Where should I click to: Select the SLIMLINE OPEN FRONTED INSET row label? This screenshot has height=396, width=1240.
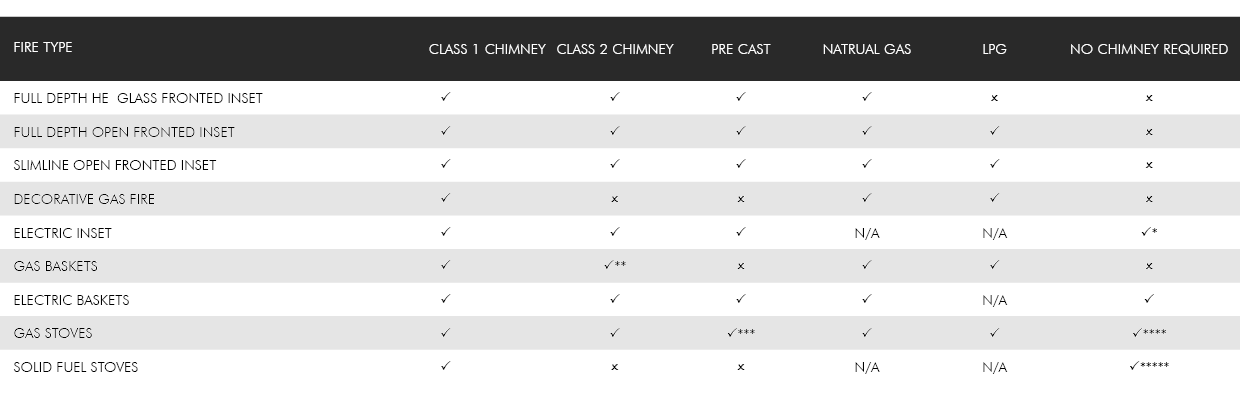coord(115,165)
